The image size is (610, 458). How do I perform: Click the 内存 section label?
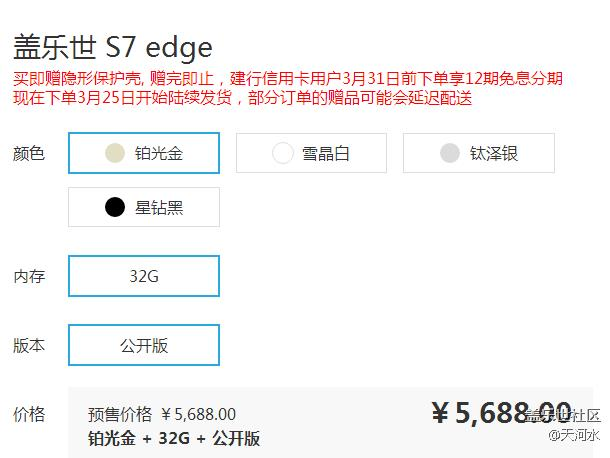click(29, 276)
